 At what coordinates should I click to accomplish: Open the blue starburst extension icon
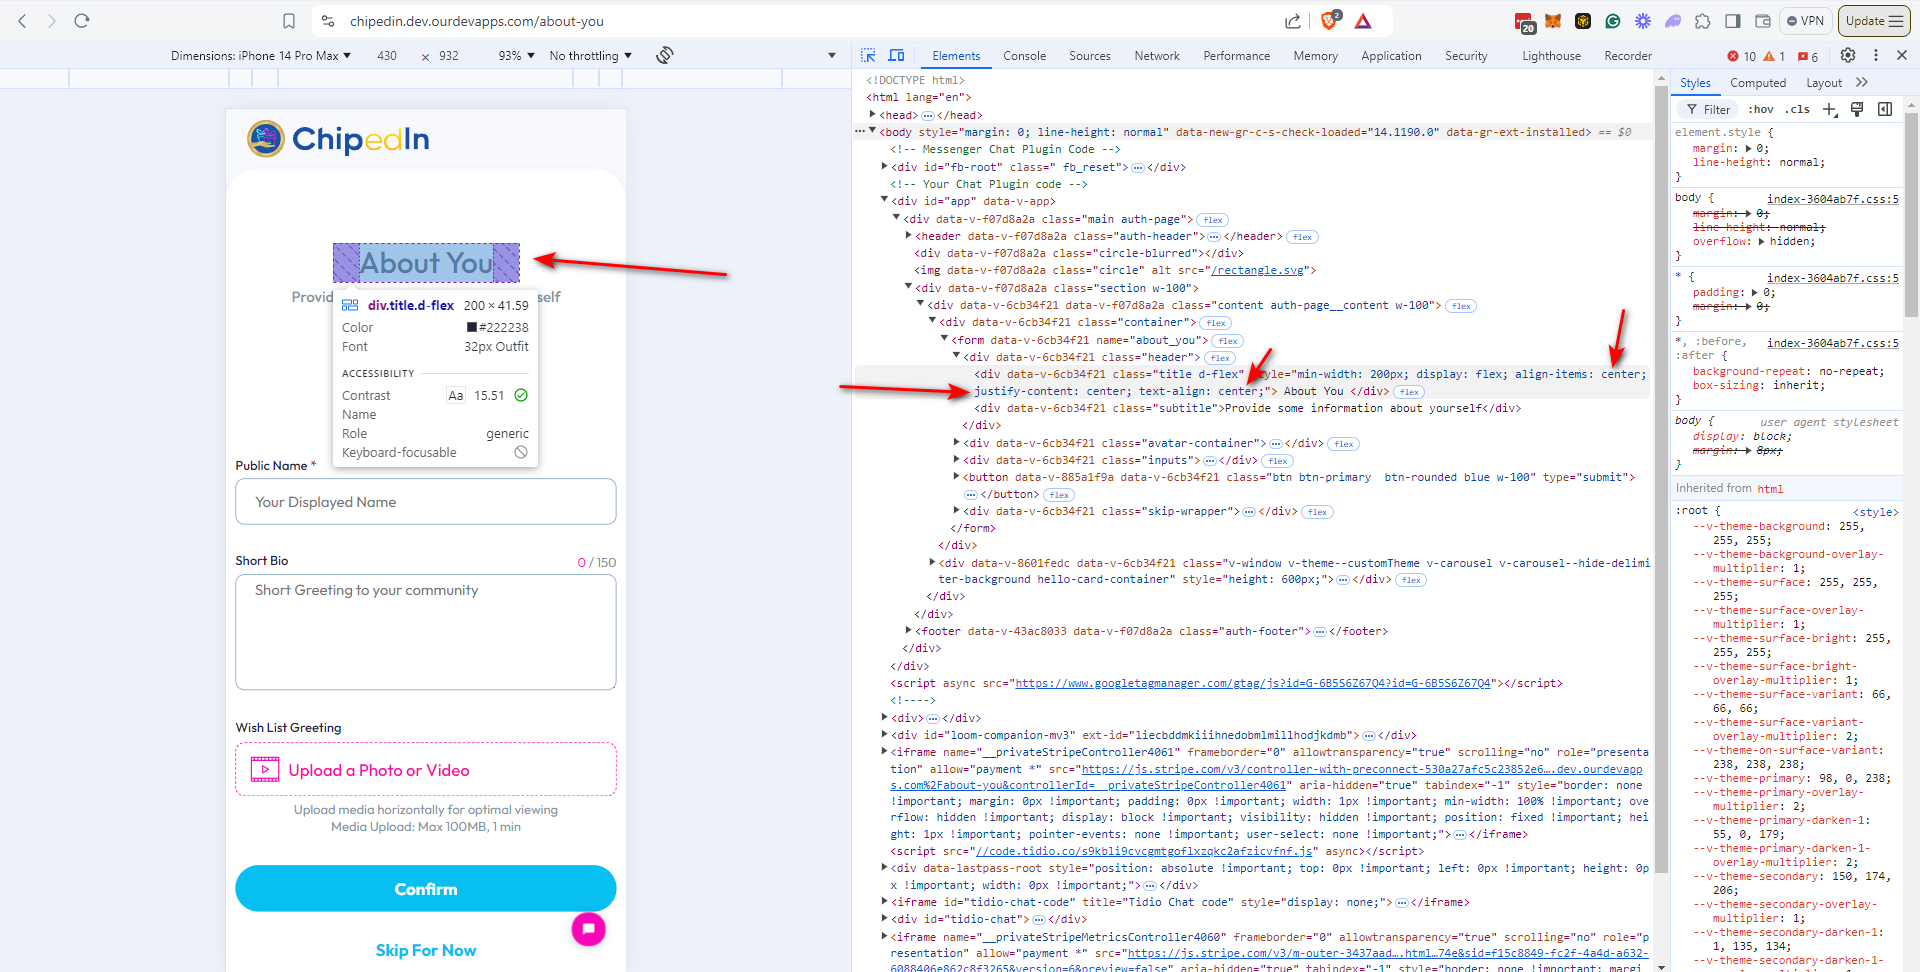tap(1643, 21)
